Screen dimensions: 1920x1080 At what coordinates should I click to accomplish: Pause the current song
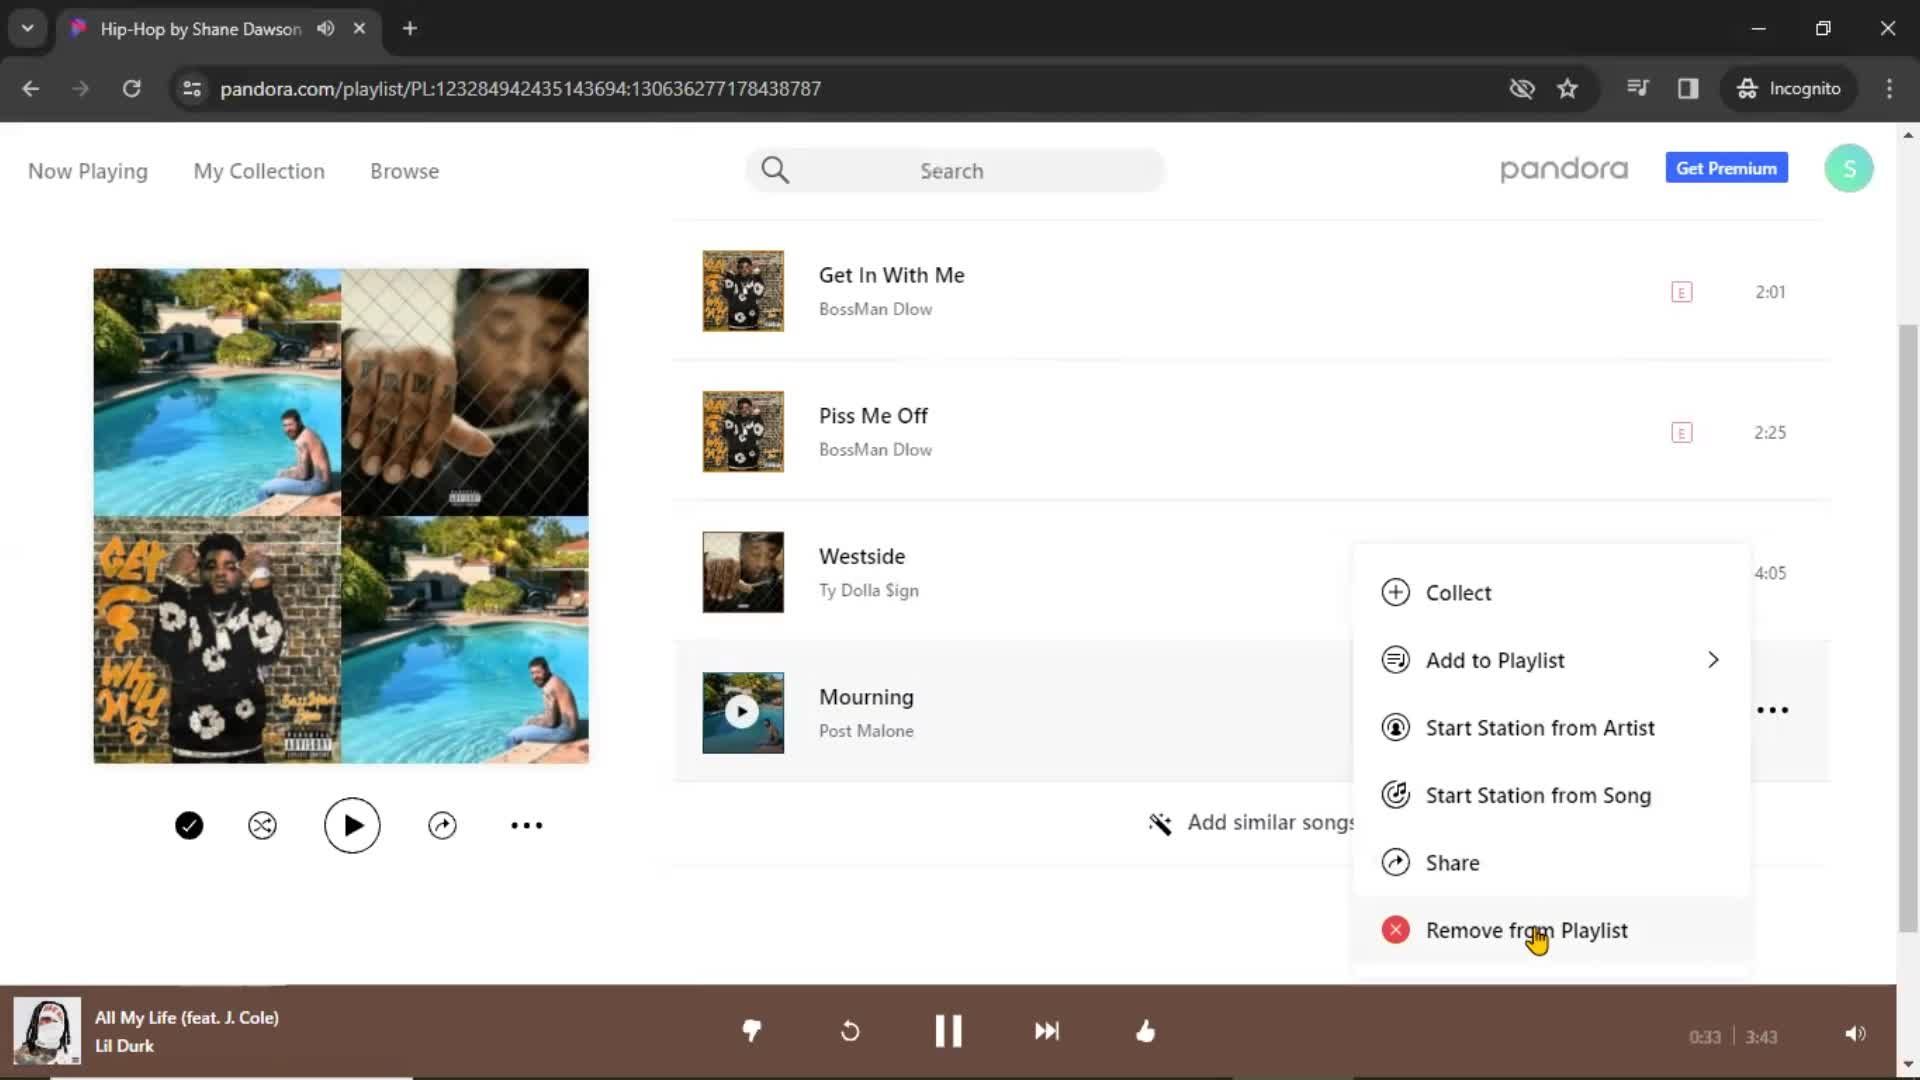(948, 1031)
